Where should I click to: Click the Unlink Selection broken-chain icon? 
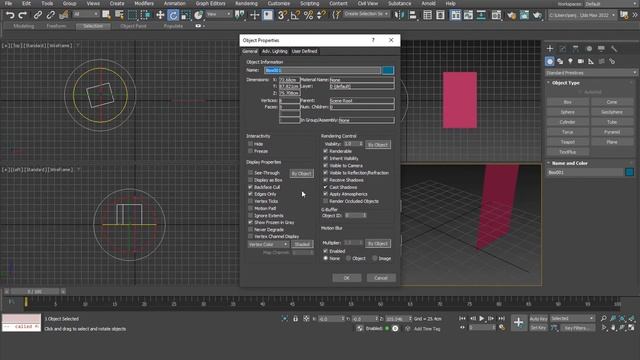tap(51, 15)
